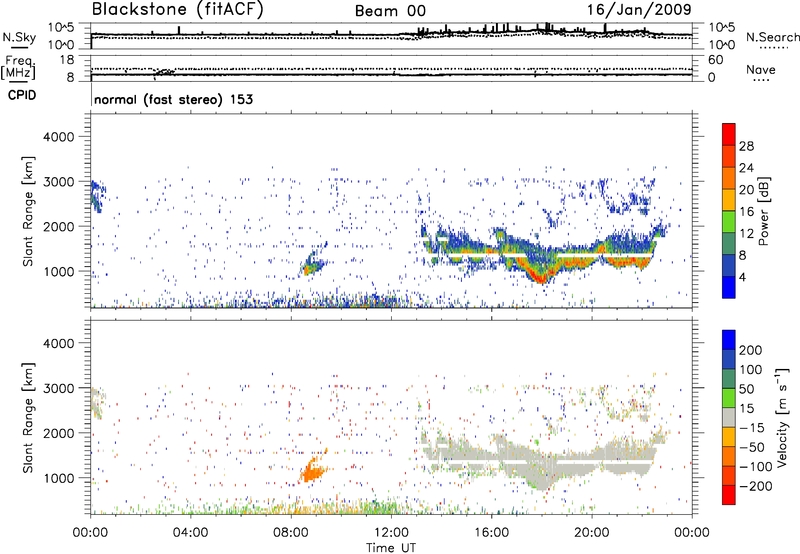Screen dimensions: 800x554
Task: Click the strong red power echo near 18:00
Action: point(540,276)
